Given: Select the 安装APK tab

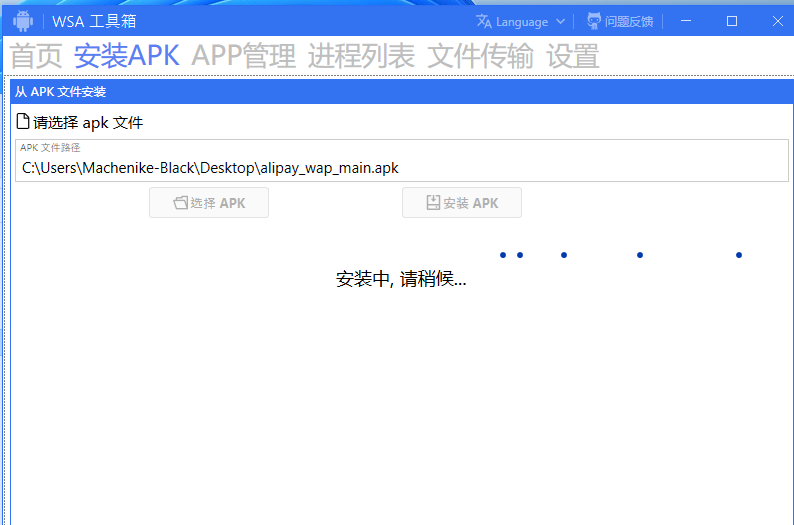Looking at the screenshot, I should pyautogui.click(x=127, y=56).
